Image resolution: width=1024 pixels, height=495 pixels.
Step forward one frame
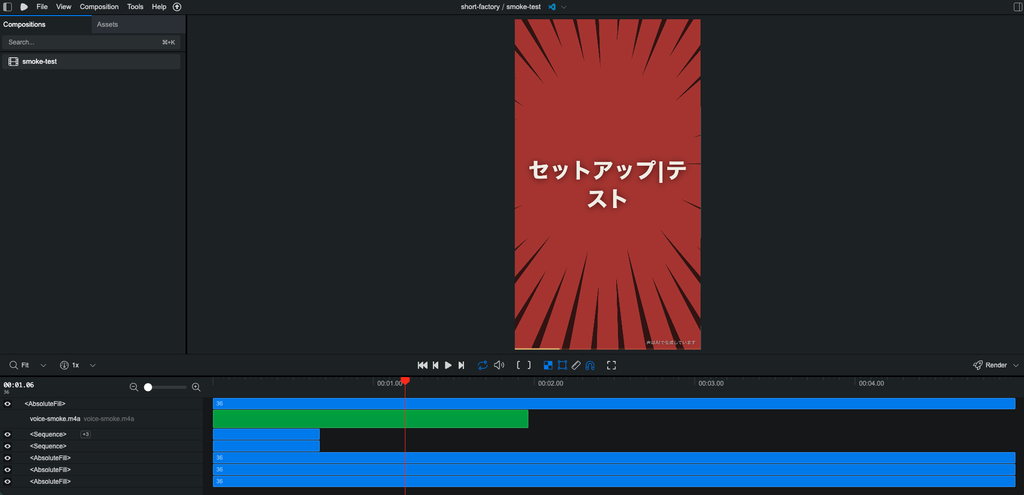[461, 365]
